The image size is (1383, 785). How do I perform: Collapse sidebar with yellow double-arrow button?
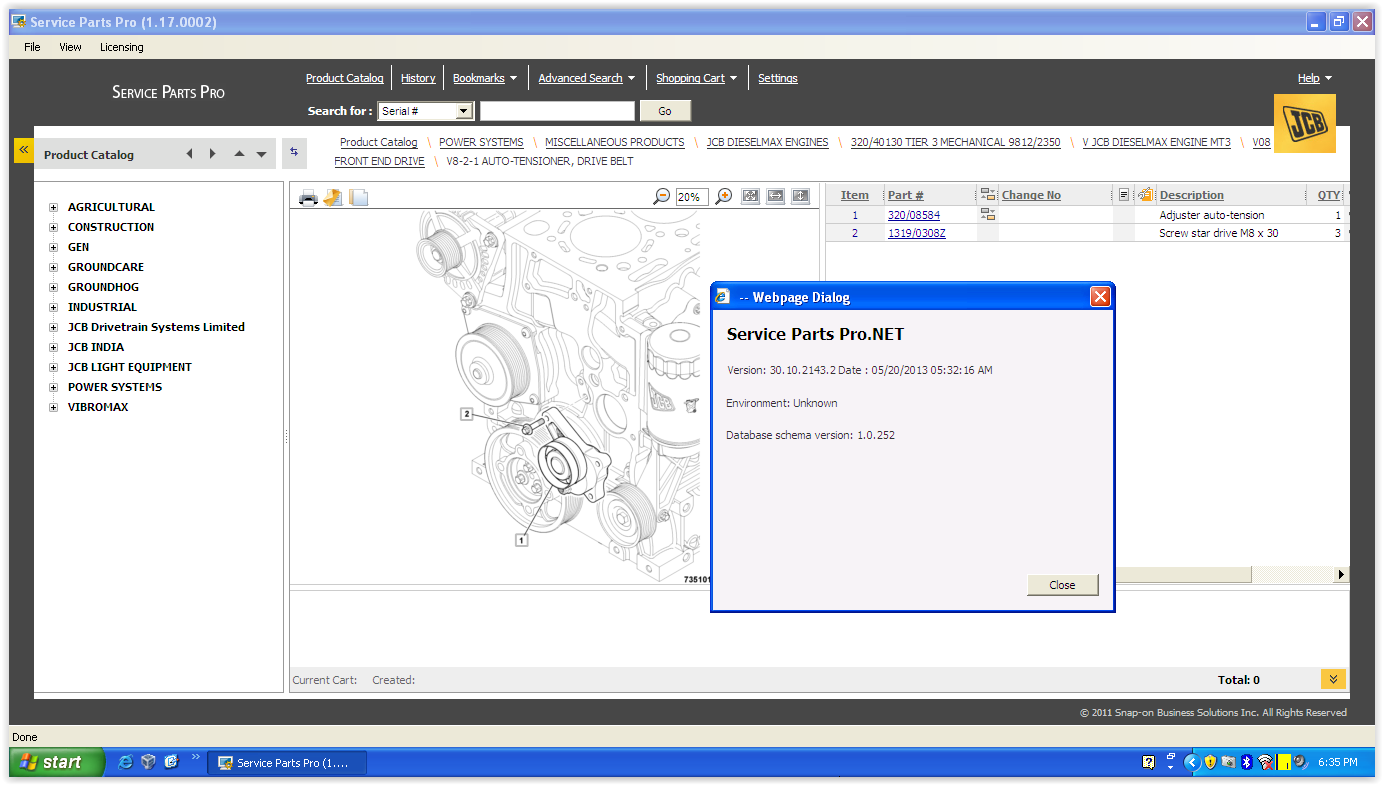(x=24, y=149)
